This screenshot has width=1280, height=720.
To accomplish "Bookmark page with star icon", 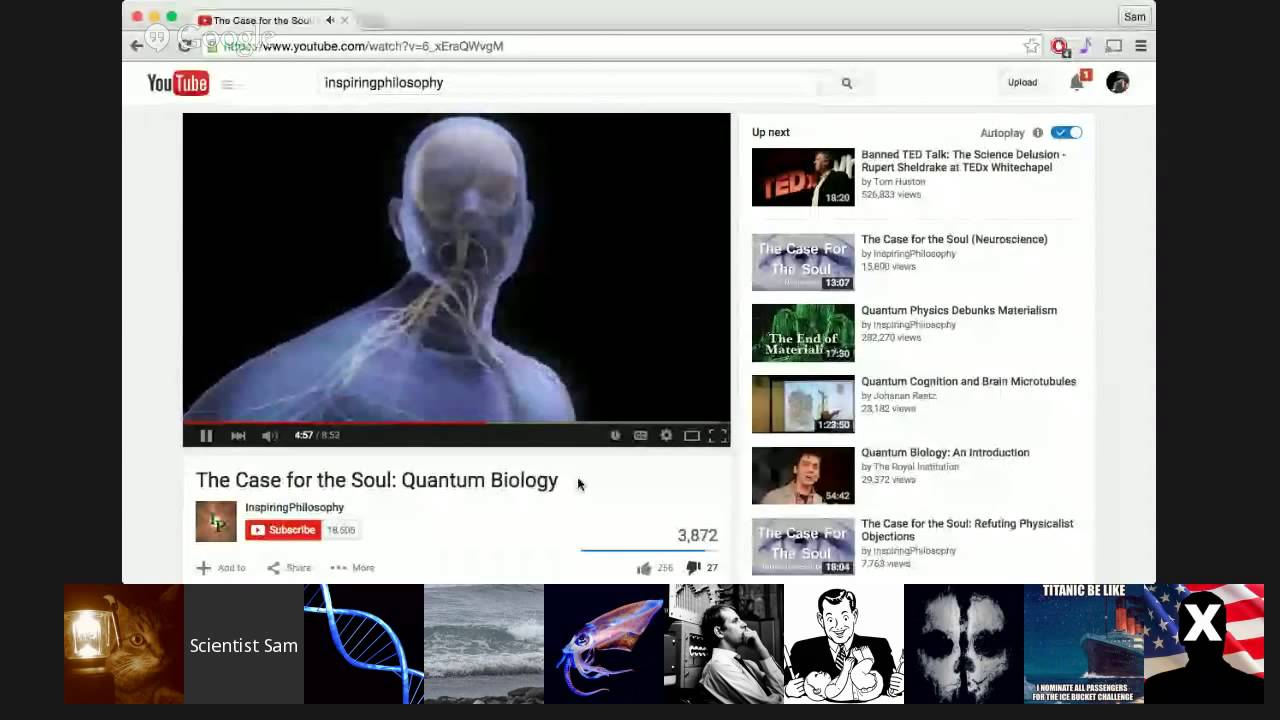I will (x=1031, y=46).
